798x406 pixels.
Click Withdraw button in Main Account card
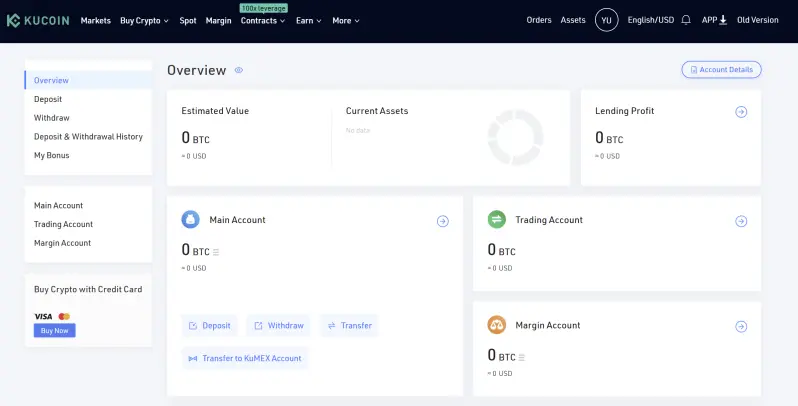point(278,326)
